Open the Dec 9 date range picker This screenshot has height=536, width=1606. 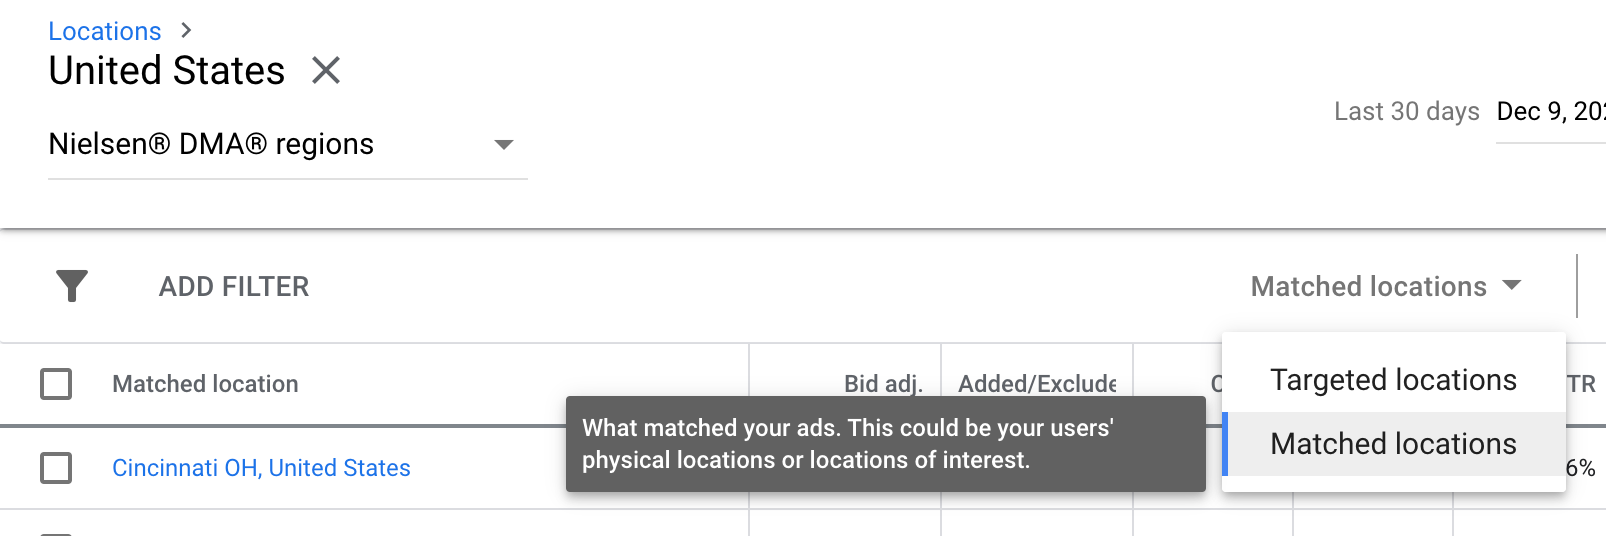(x=1550, y=112)
